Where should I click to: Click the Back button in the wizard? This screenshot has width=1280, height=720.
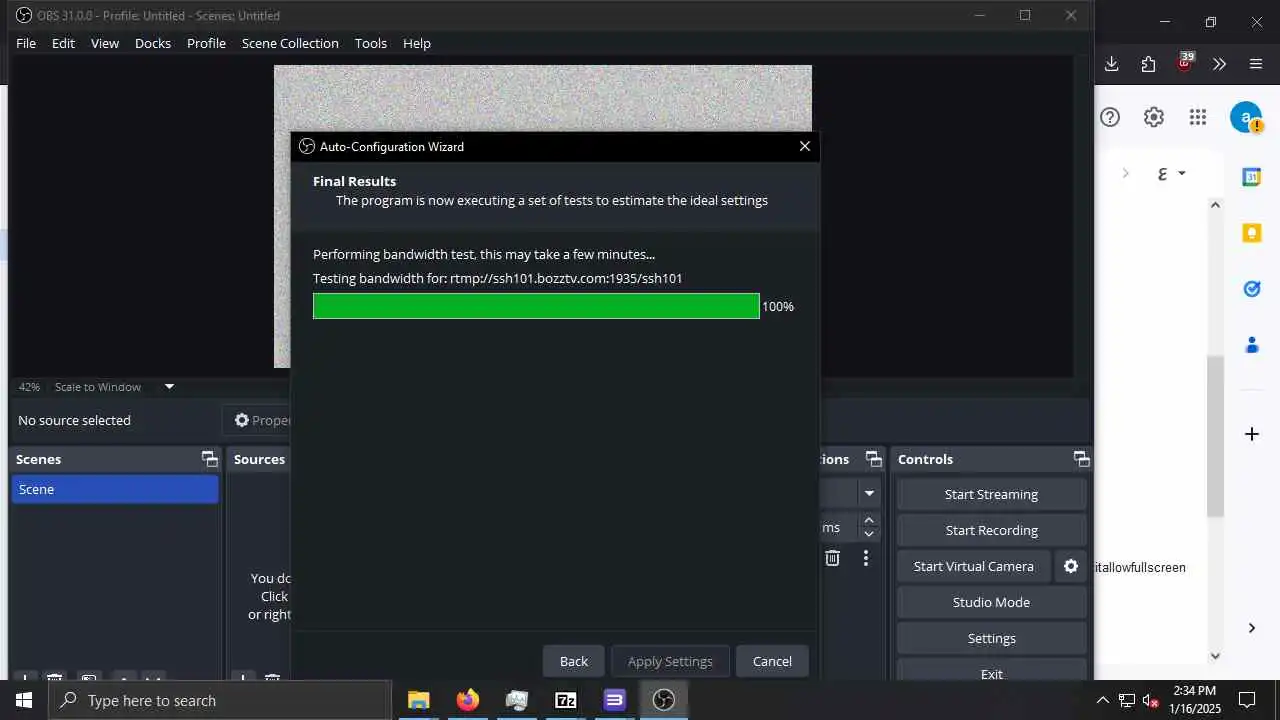click(x=574, y=661)
